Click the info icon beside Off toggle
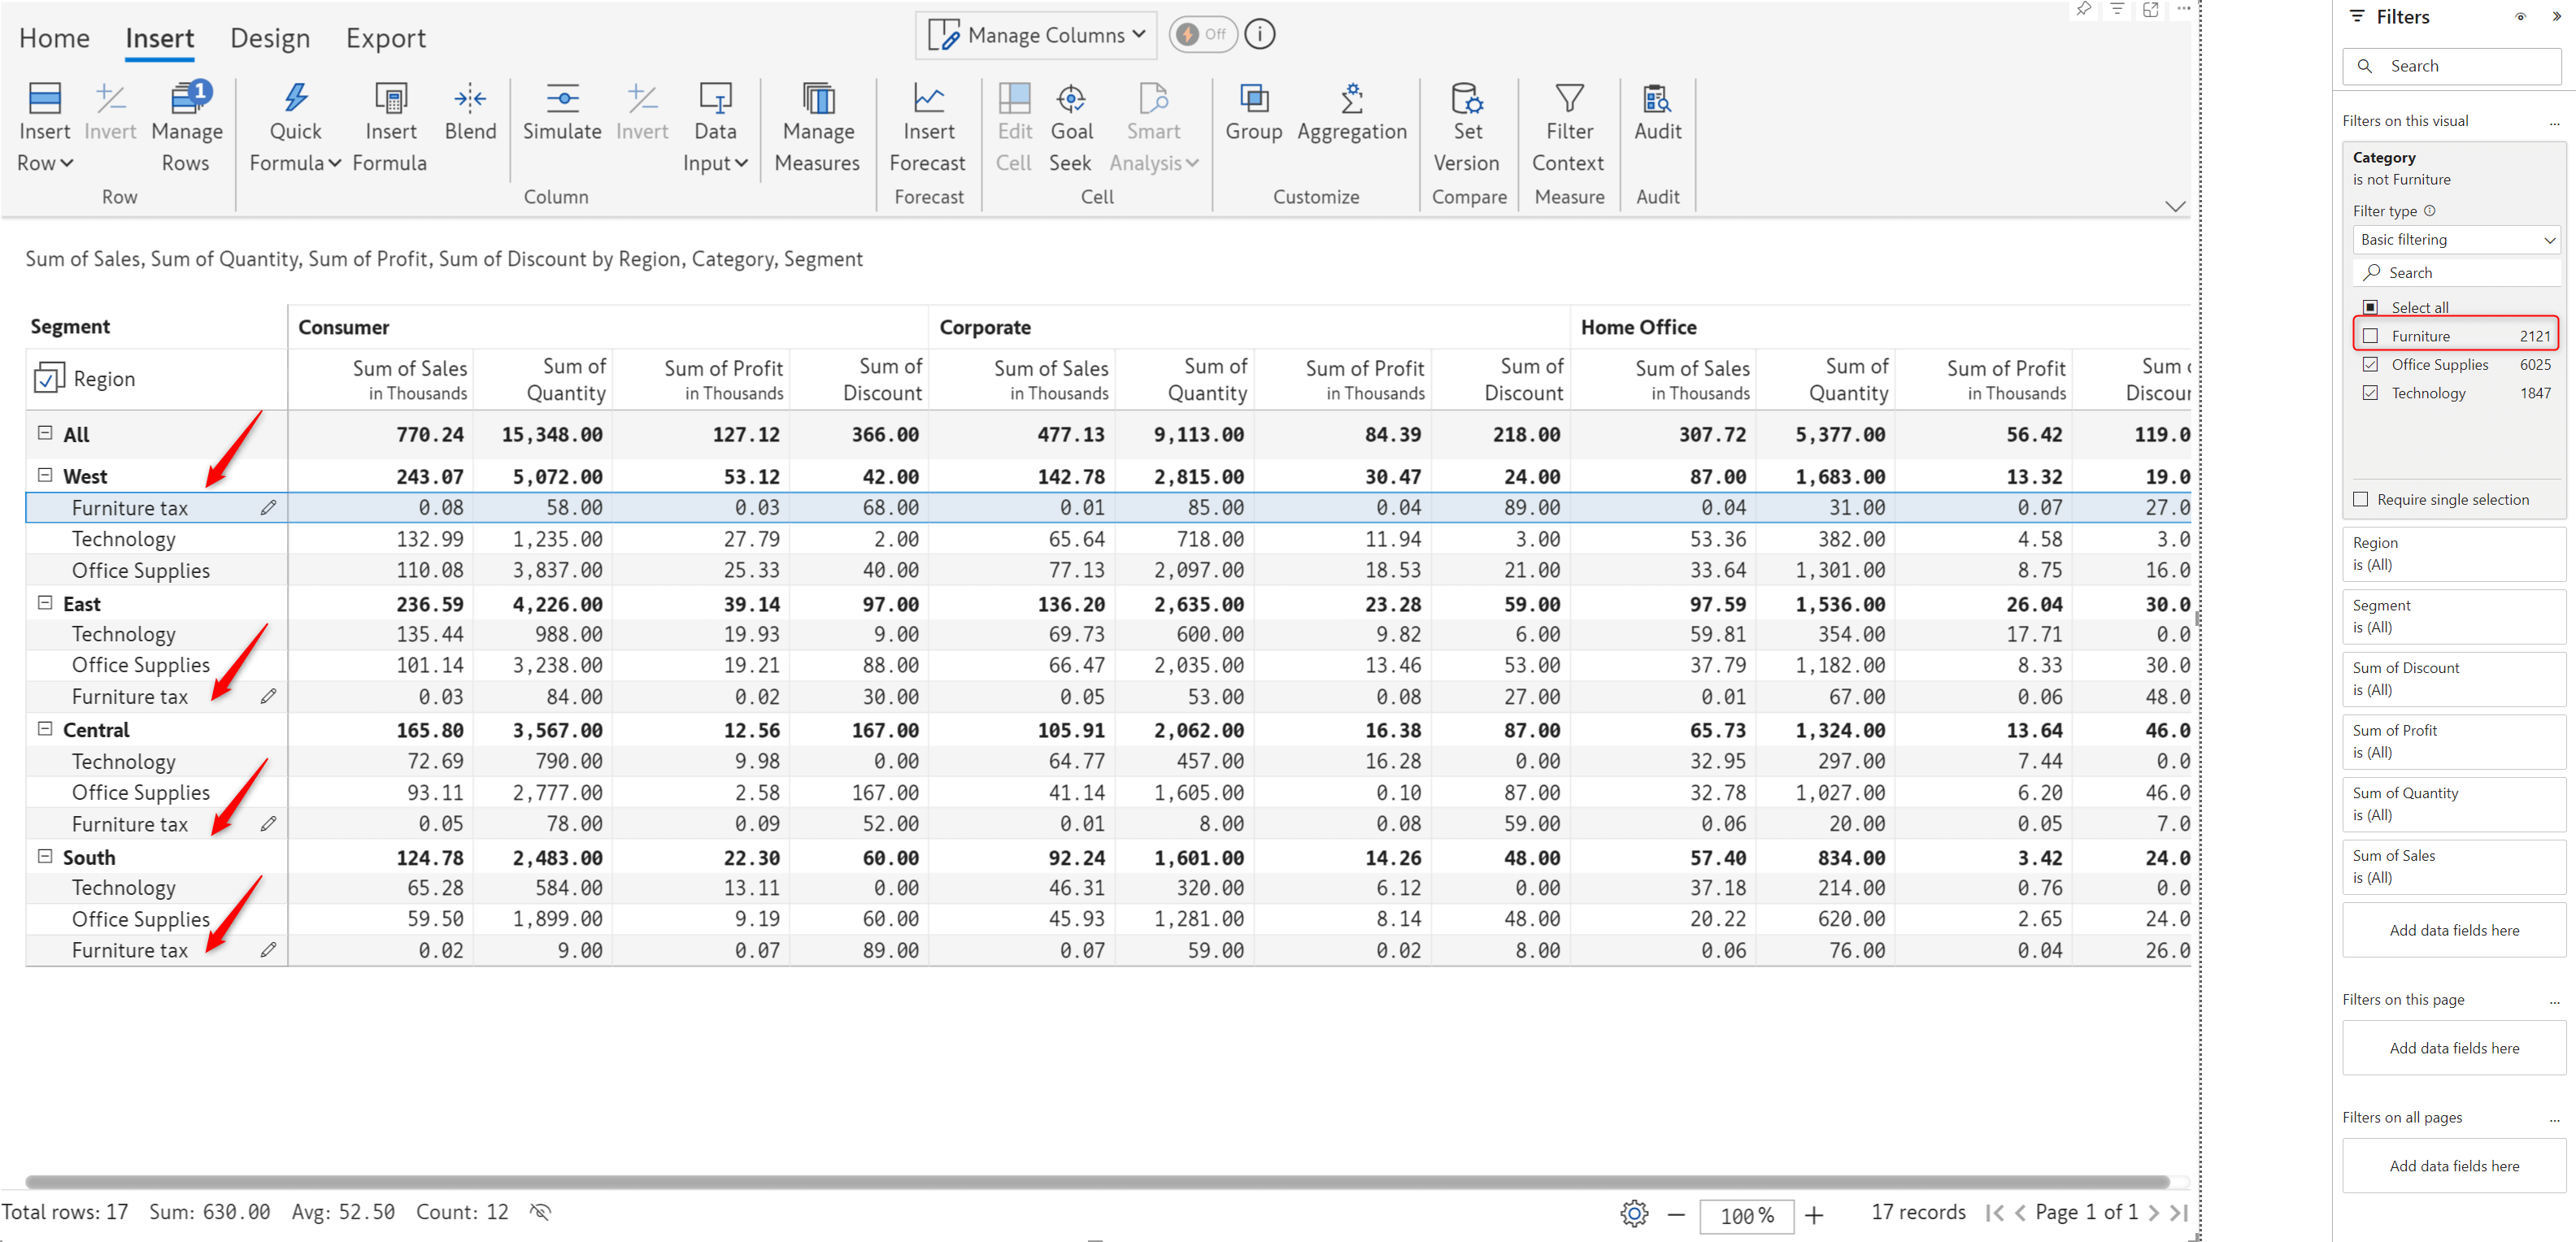2576x1242 pixels. [1260, 34]
